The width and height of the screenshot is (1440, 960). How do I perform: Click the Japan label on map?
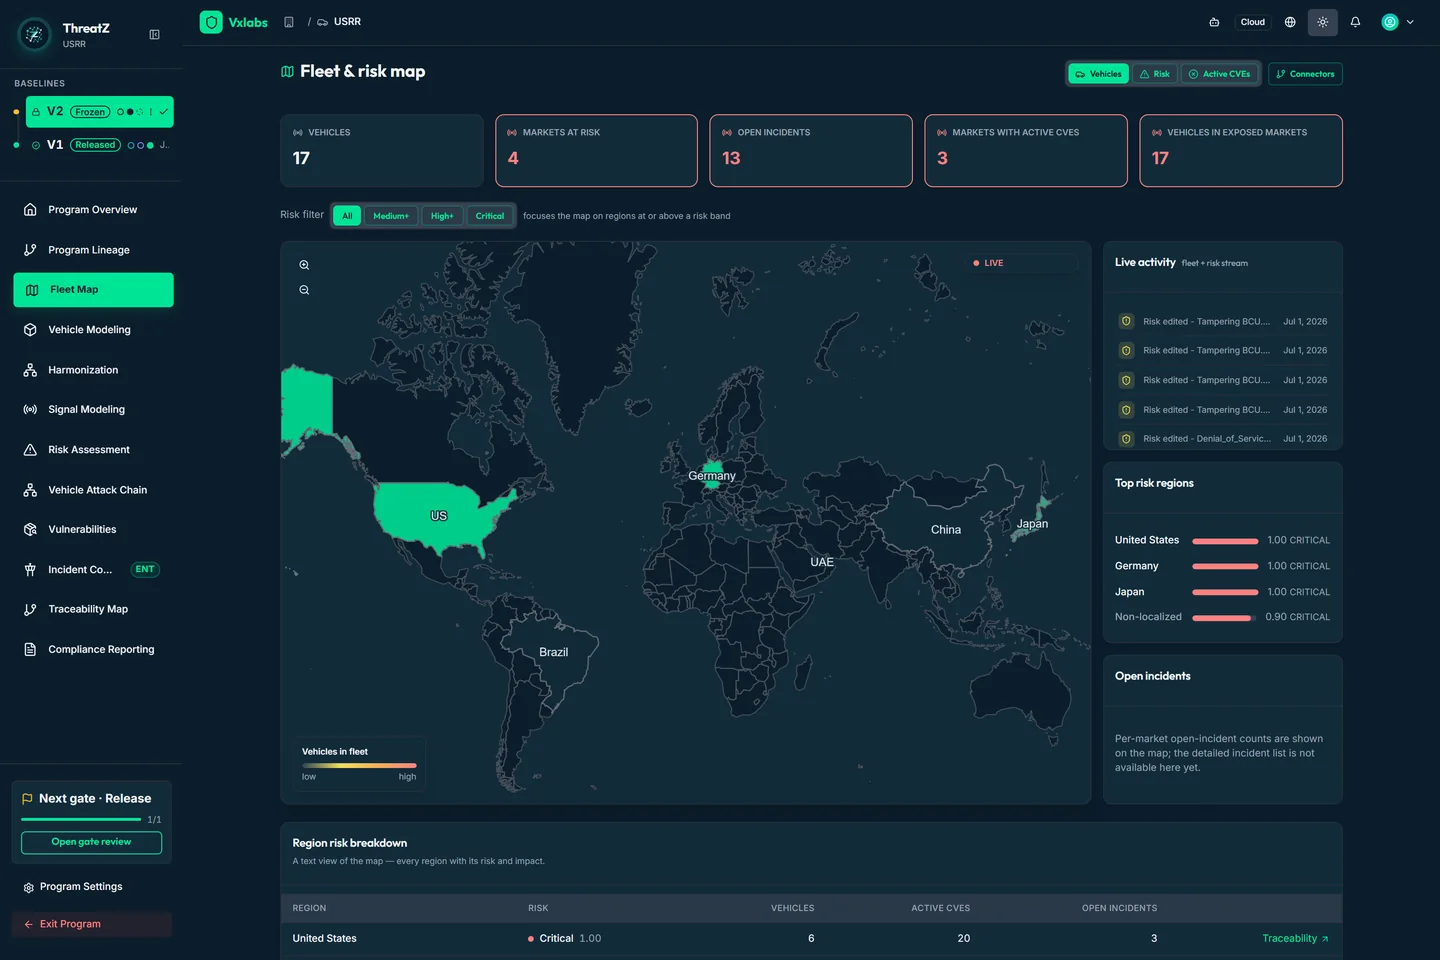pos(1032,524)
